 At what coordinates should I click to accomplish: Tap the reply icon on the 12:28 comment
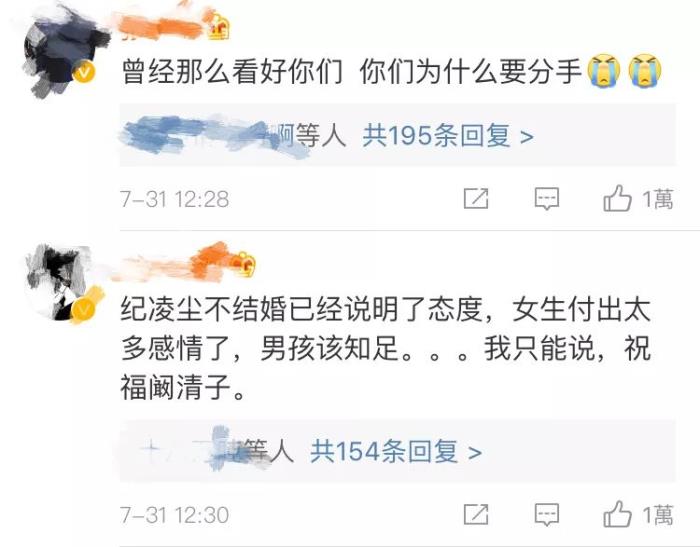point(547,199)
